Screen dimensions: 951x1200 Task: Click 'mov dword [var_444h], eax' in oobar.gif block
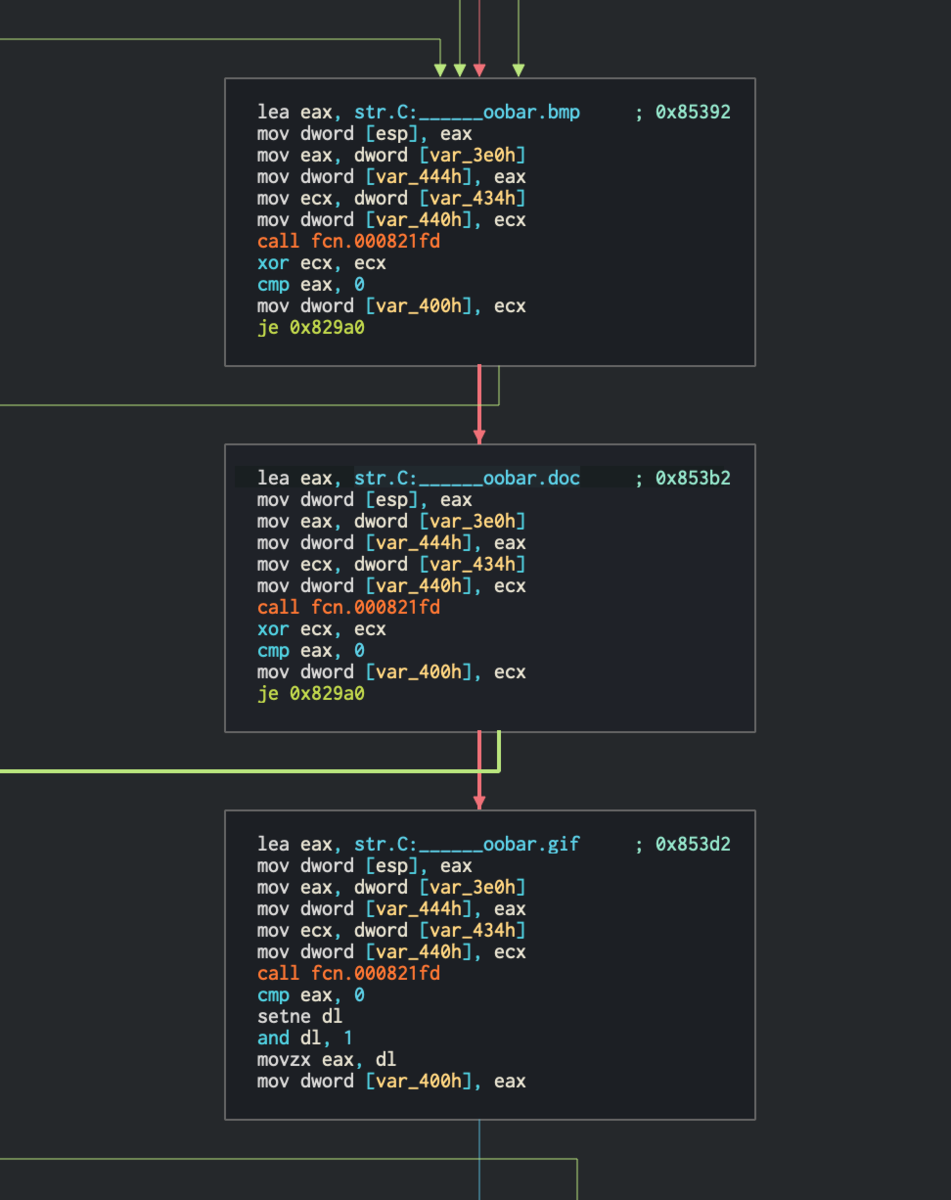coord(391,909)
